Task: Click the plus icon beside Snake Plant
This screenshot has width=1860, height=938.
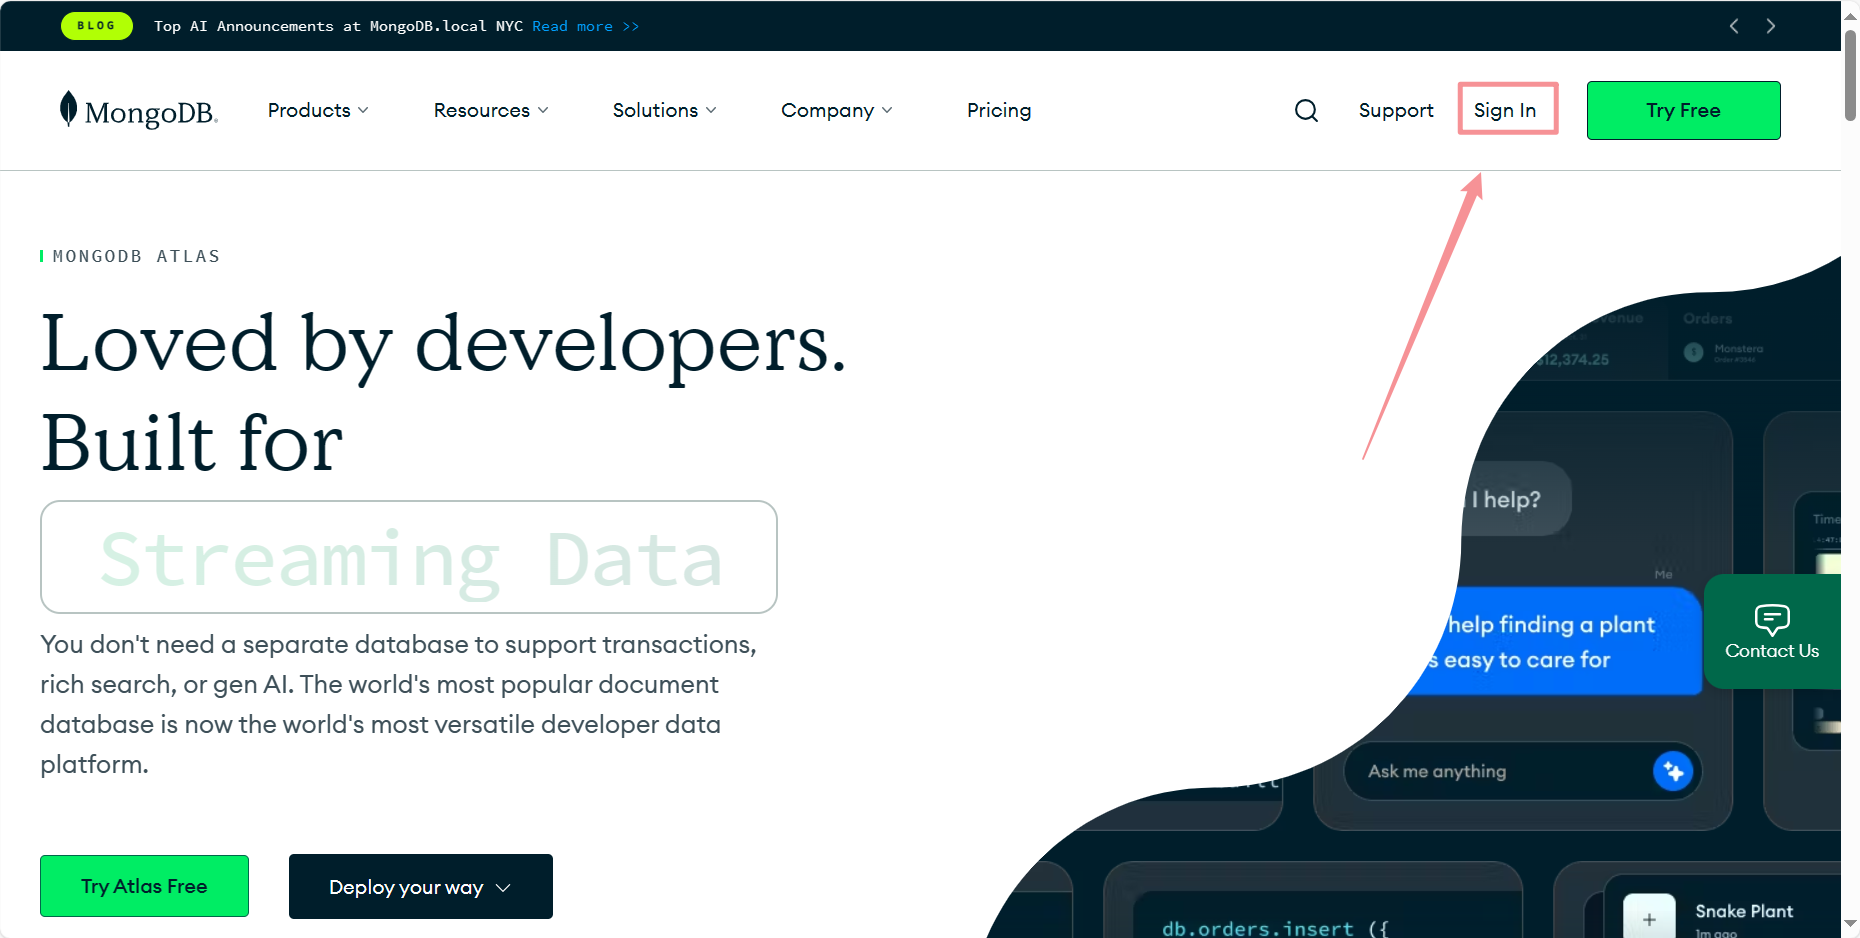Action: point(1649,919)
